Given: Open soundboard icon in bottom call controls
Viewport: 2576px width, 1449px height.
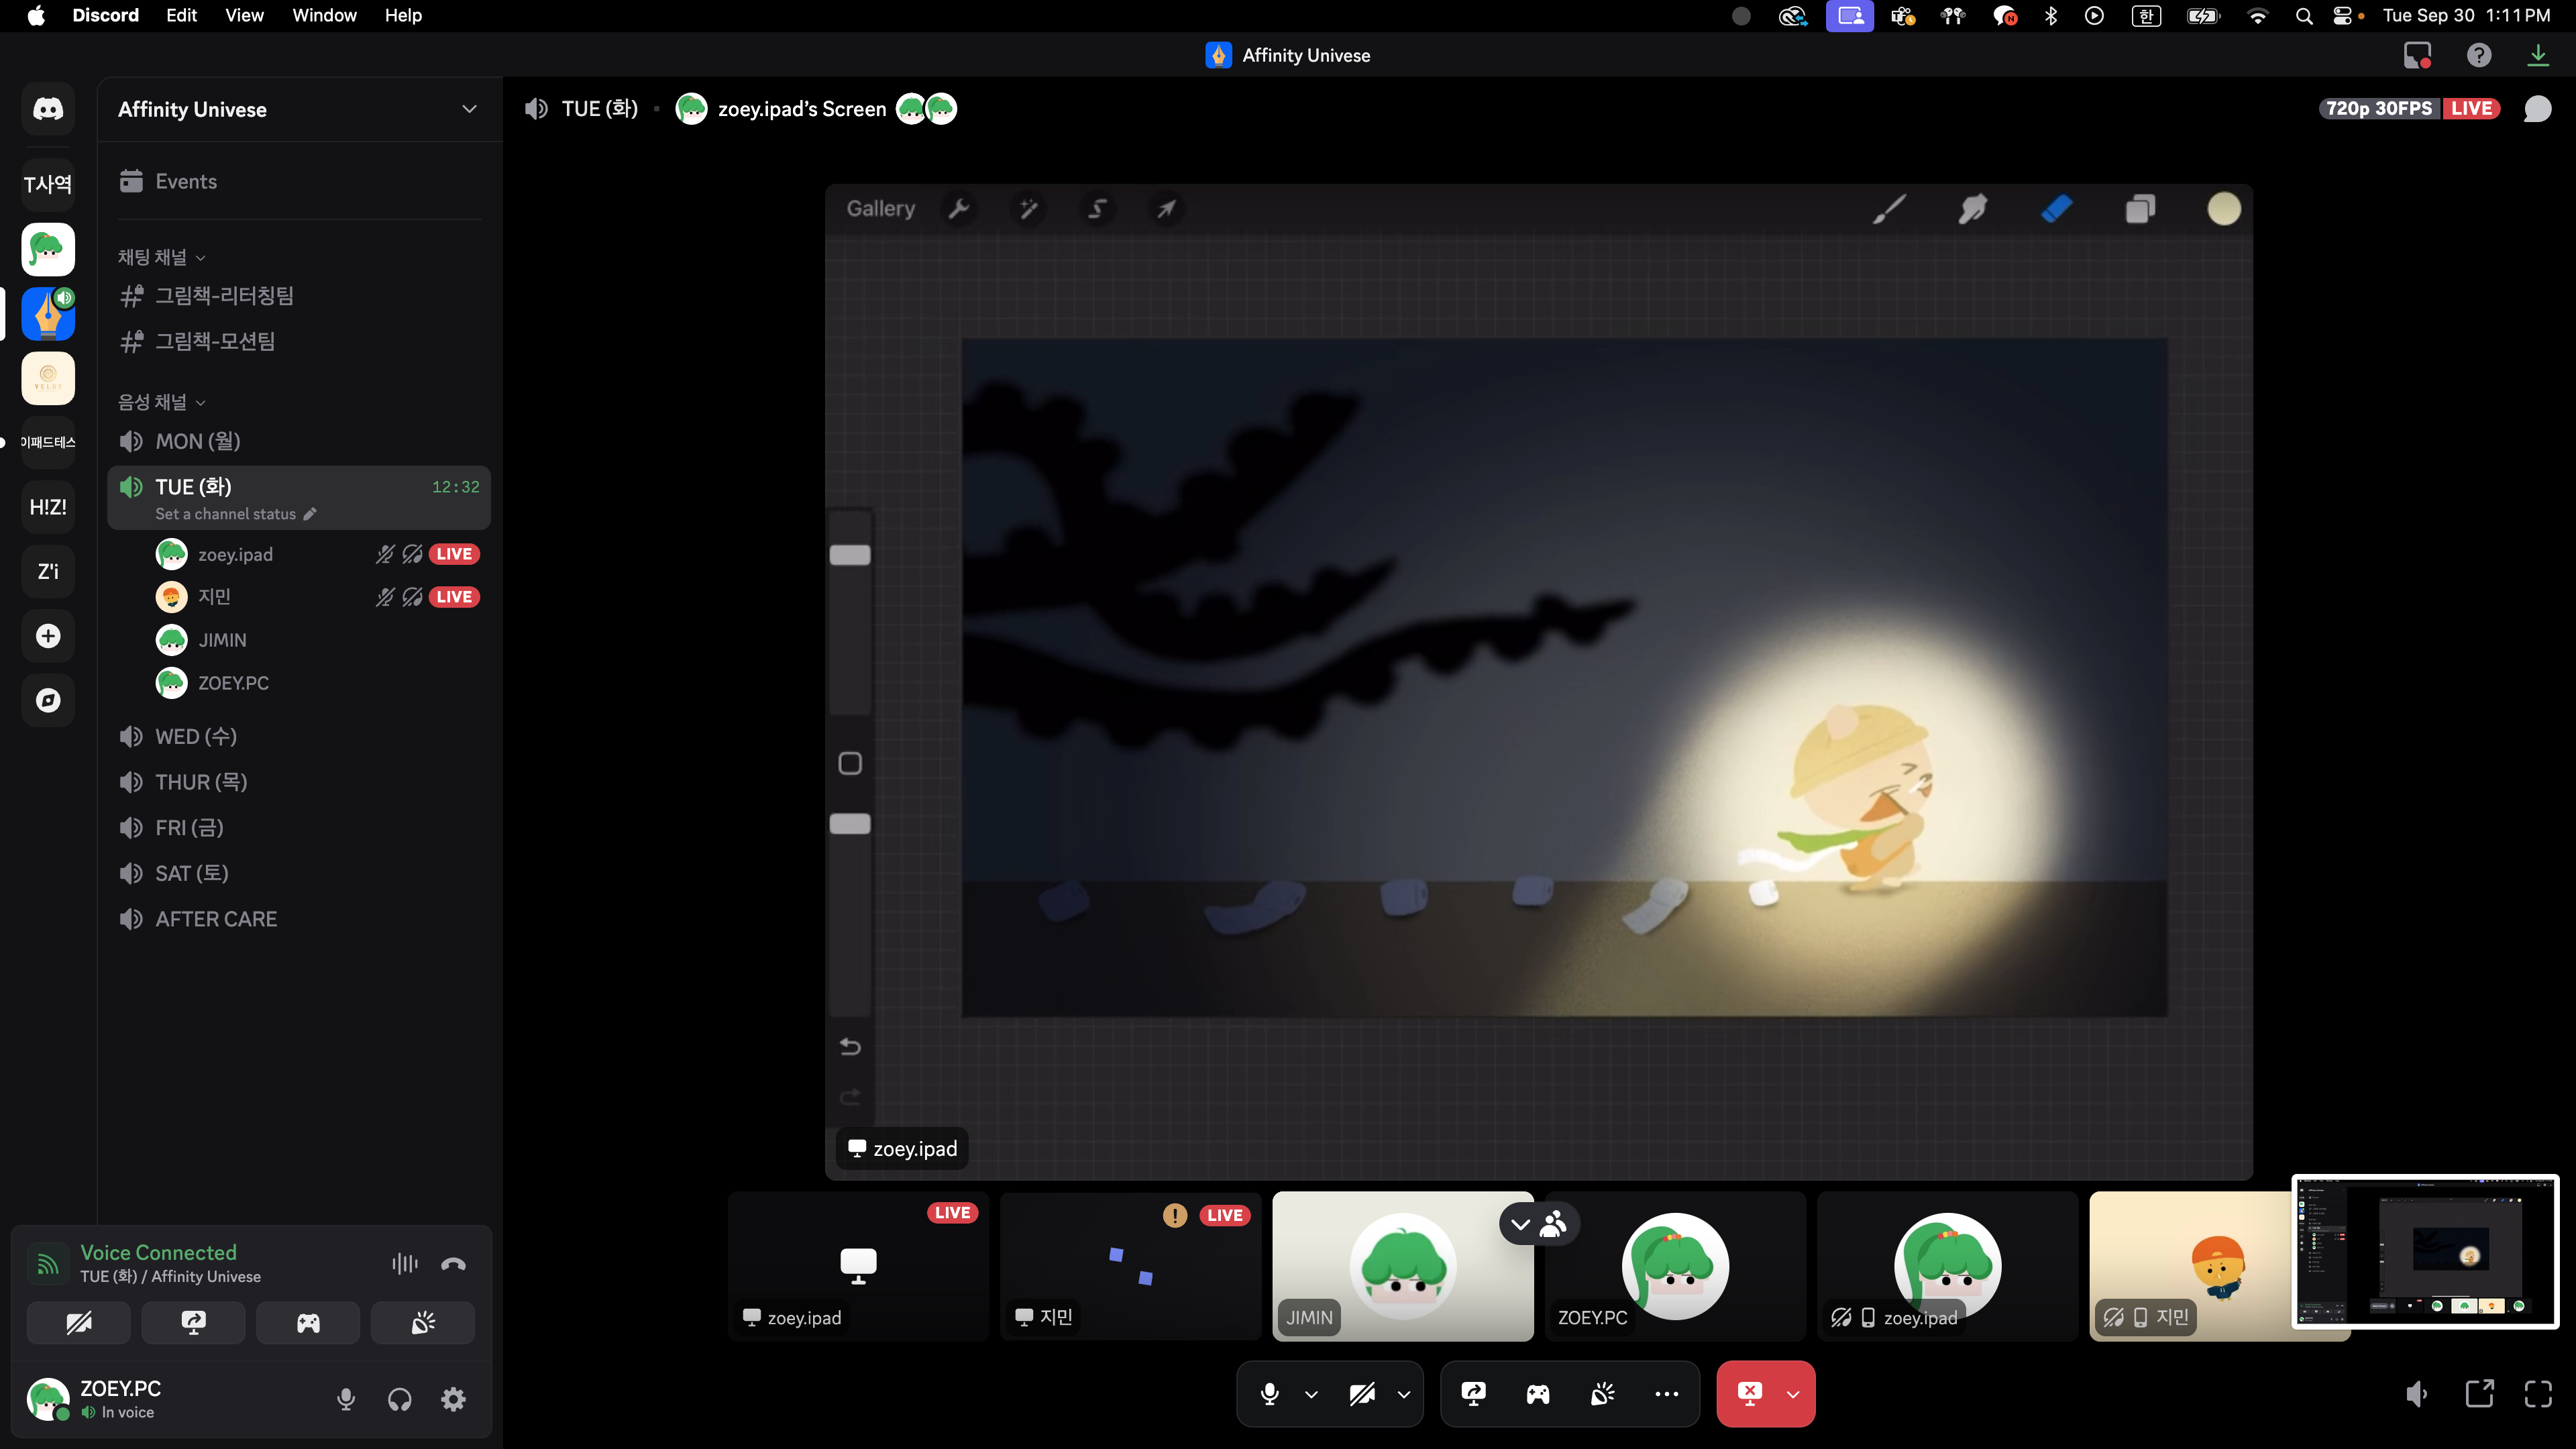Looking at the screenshot, I should tap(1602, 1393).
